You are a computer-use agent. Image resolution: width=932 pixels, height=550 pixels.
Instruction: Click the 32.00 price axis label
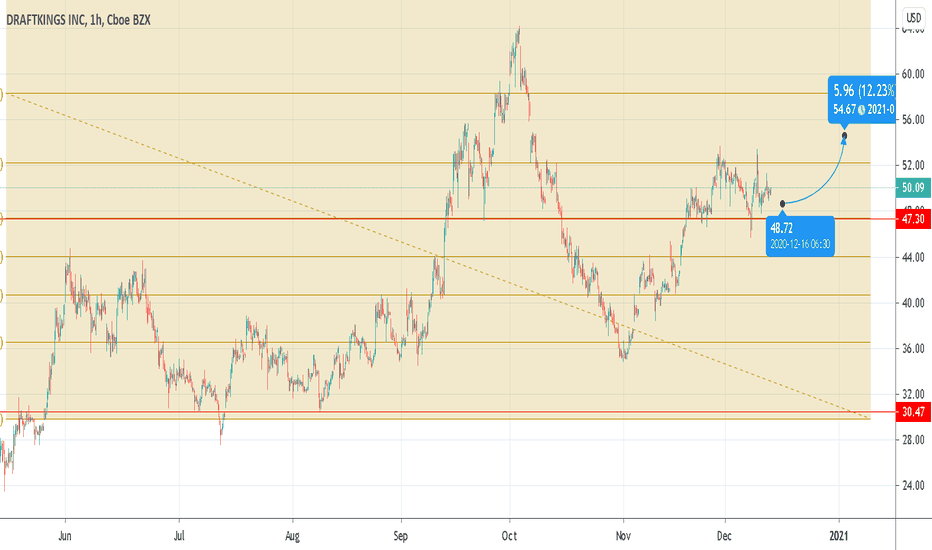[913, 394]
